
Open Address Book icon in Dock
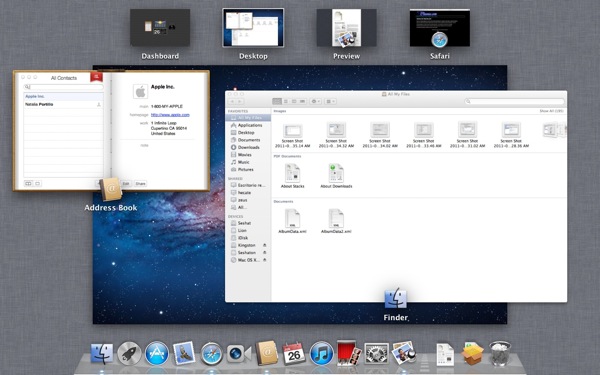(266, 353)
